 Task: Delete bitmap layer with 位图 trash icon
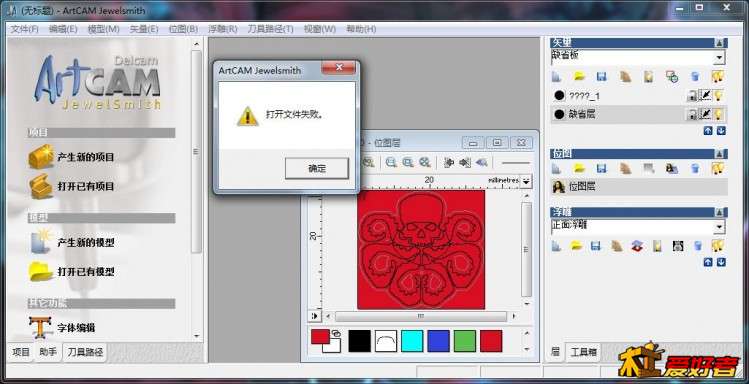click(696, 168)
